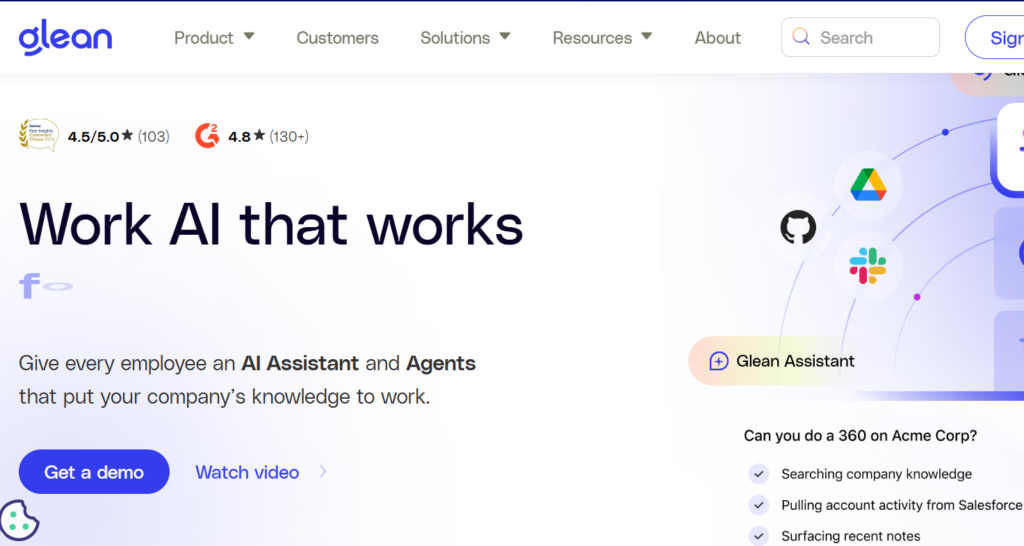Open the cookie preferences icon
Viewport: 1024px width, 546px height.
[19, 521]
